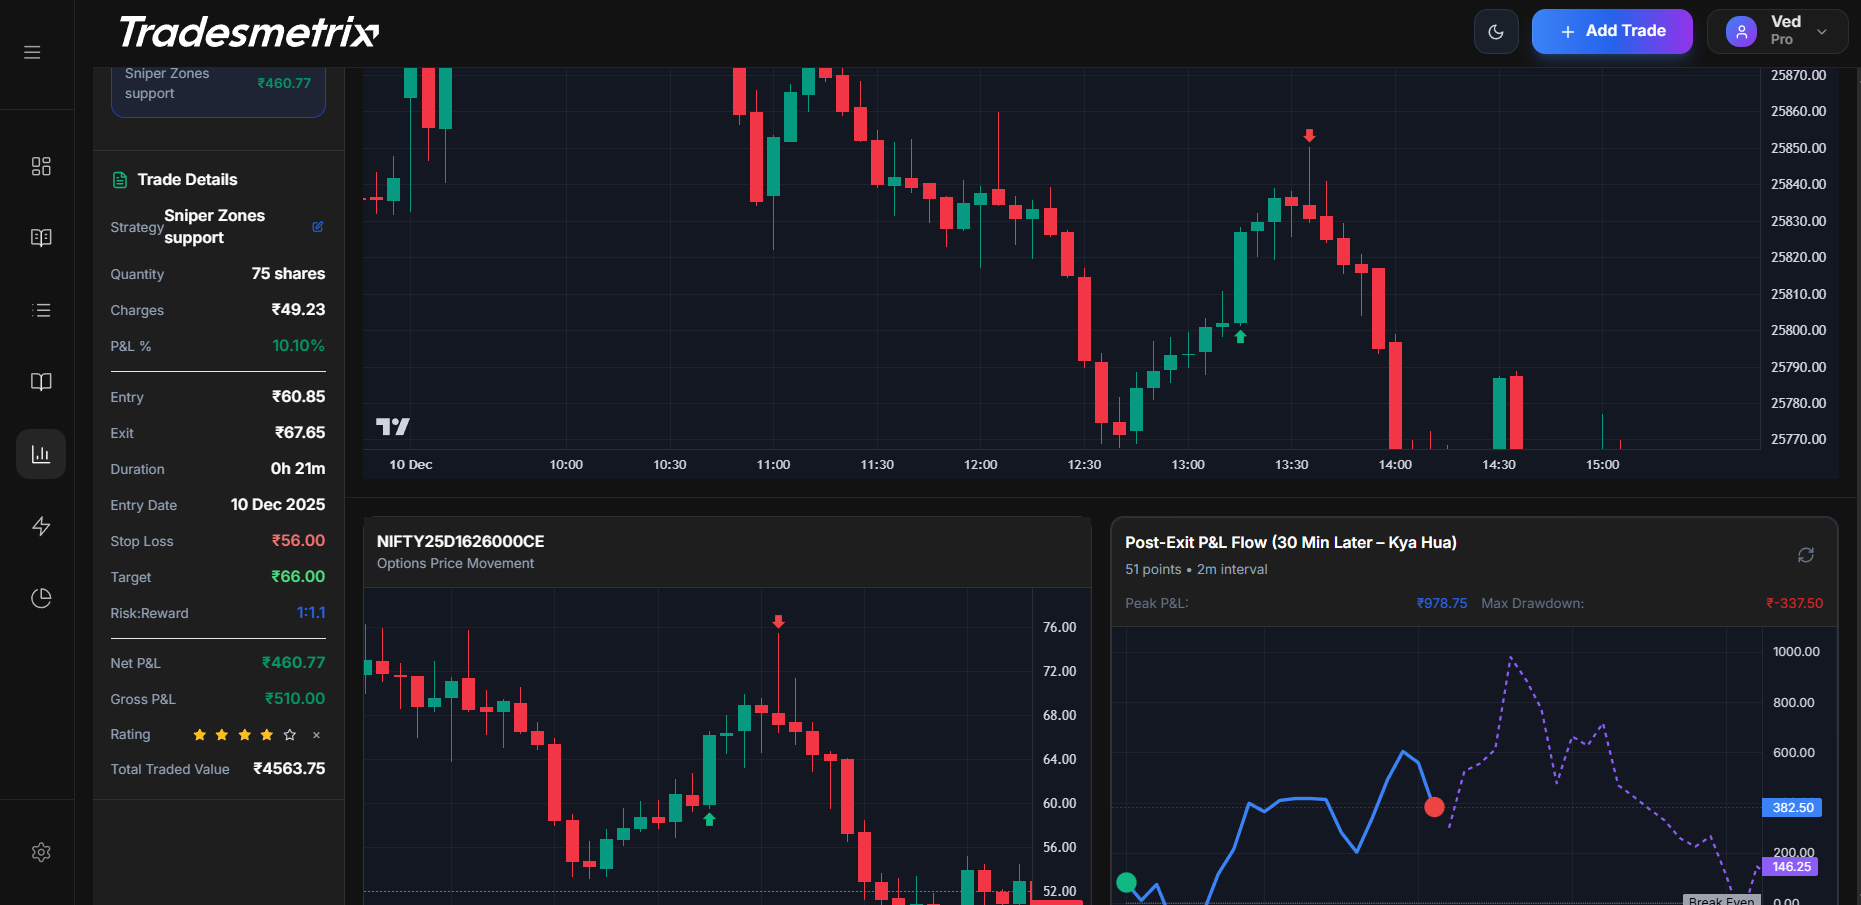Click the Gross P&L value ₹510.00
1861x905 pixels.
[x=295, y=699]
